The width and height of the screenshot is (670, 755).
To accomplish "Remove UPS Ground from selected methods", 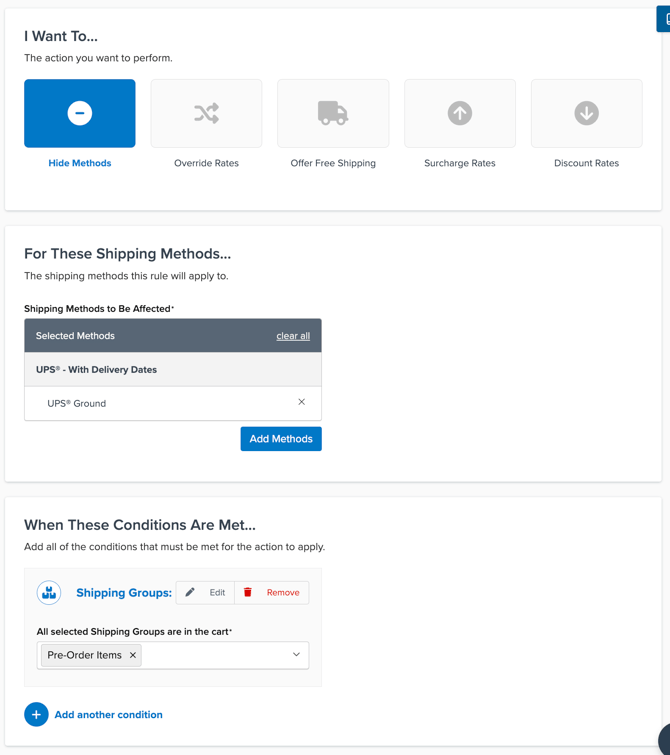I will tap(301, 402).
